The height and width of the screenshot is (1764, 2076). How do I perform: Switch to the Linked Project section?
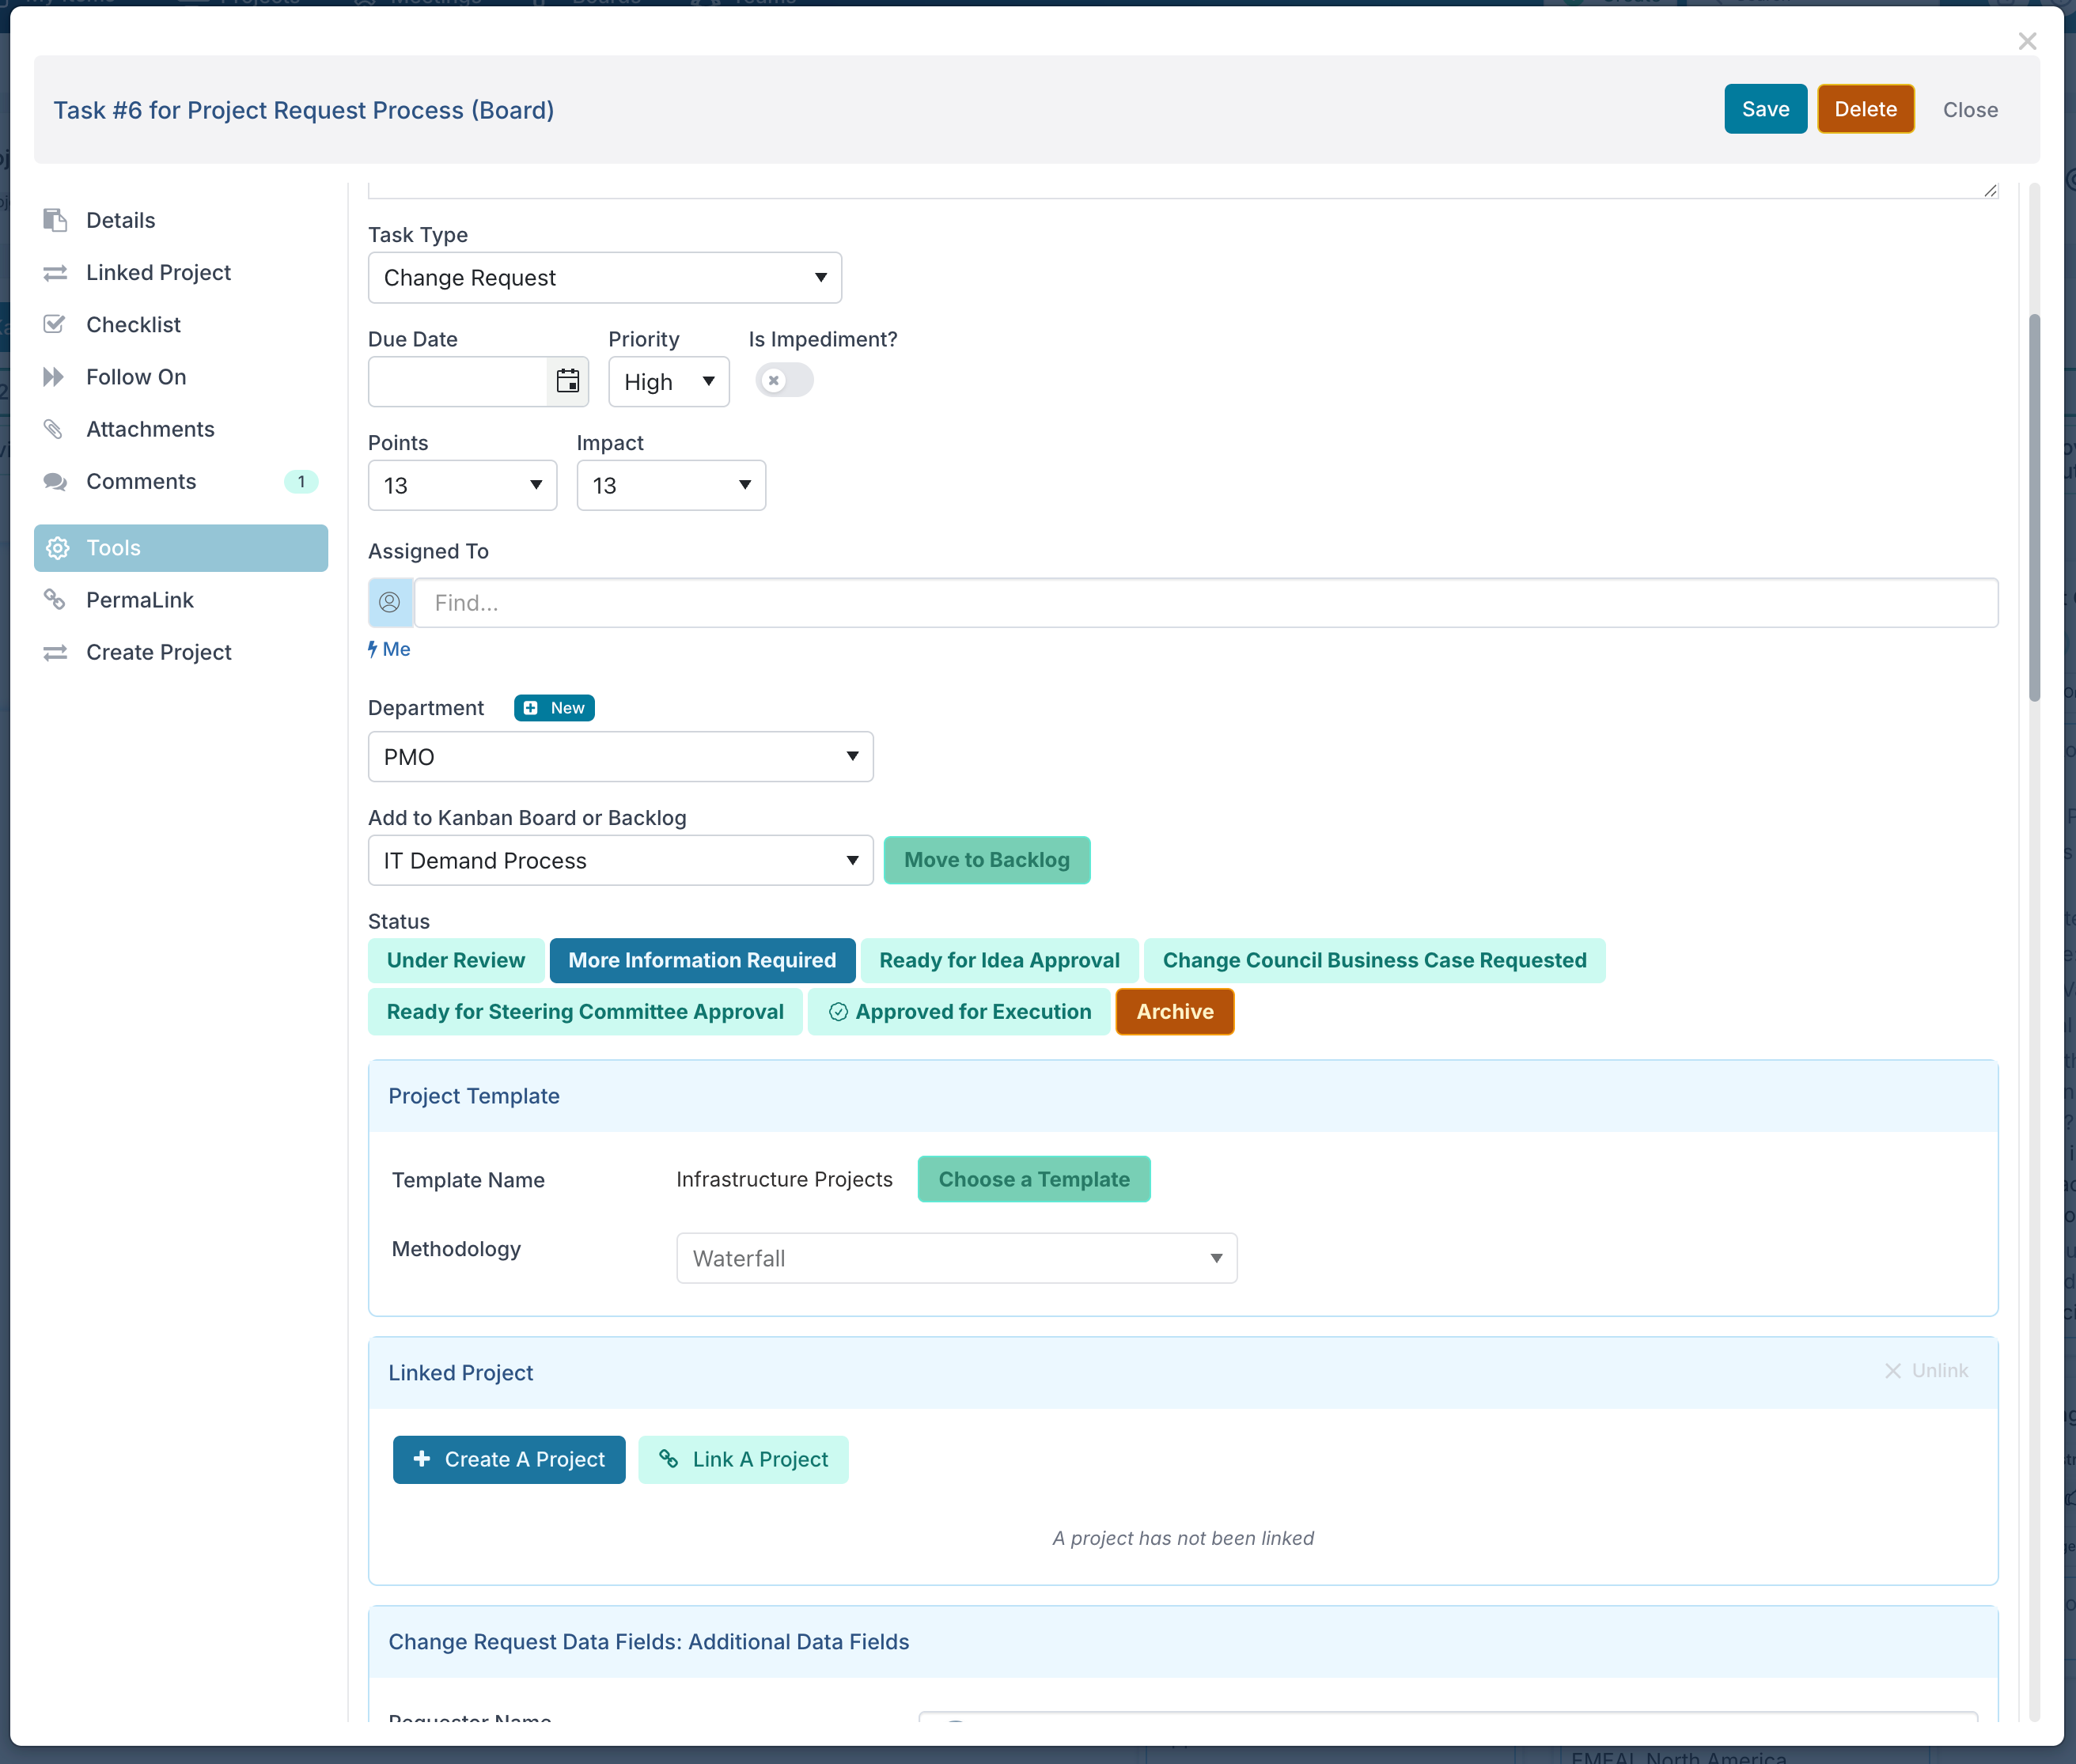click(158, 272)
